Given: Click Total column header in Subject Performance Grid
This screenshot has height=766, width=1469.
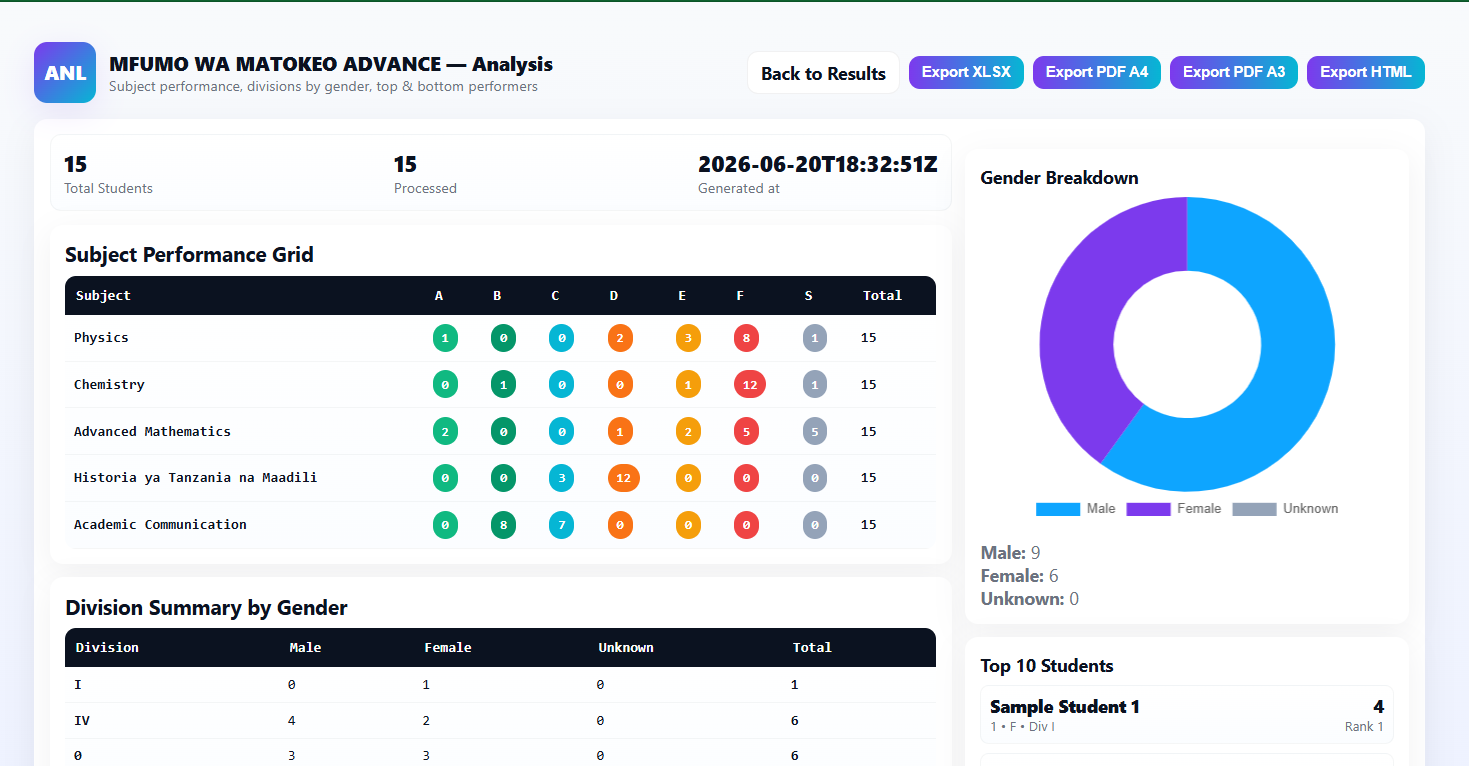Looking at the screenshot, I should [882, 295].
